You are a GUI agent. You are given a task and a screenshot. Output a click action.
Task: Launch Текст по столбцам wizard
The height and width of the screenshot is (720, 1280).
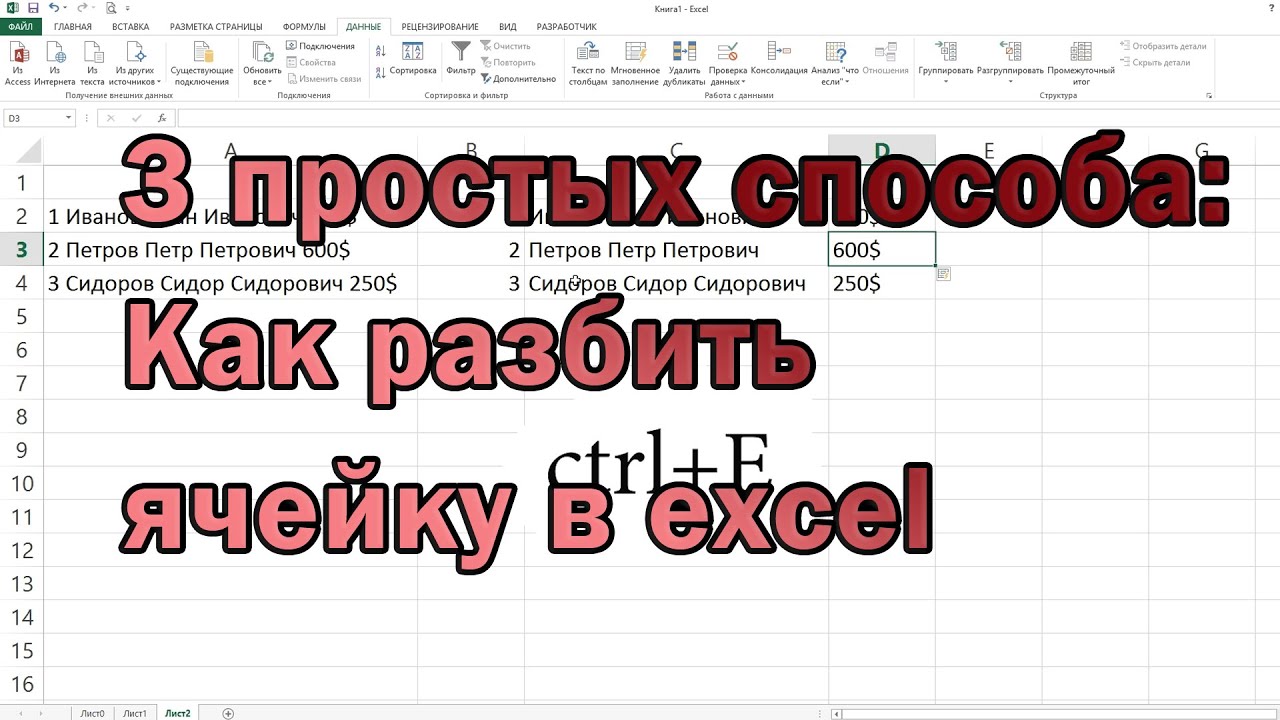pos(587,63)
